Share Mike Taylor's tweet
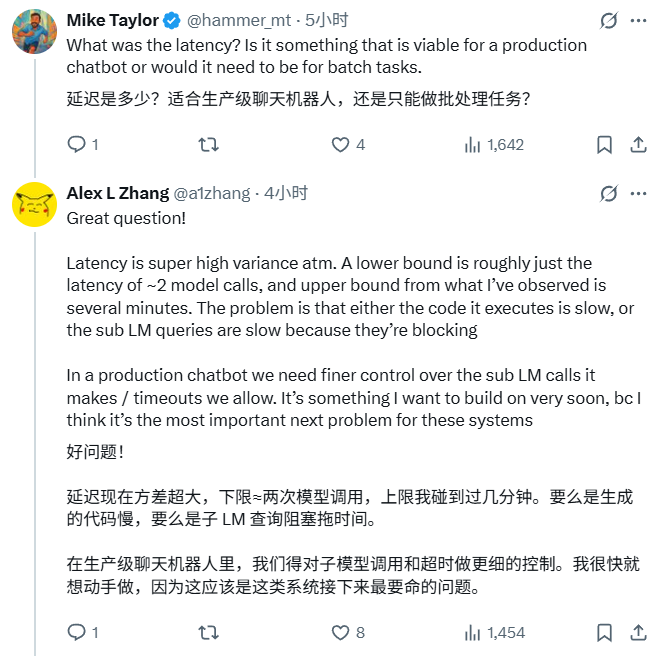Viewport: 660px width, 656px height. coord(637,145)
